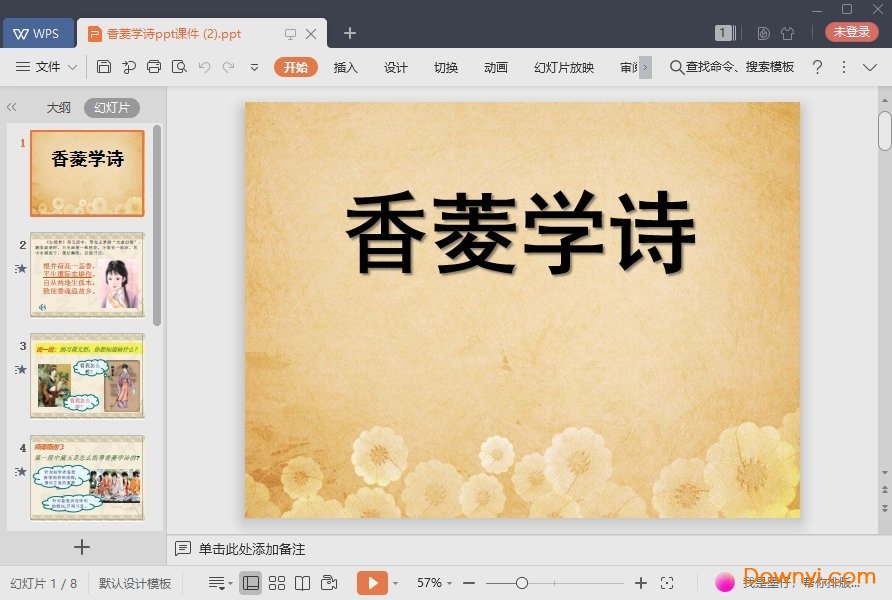Switch to the 插入 ribbon tab
The image size is (892, 600).
(345, 68)
